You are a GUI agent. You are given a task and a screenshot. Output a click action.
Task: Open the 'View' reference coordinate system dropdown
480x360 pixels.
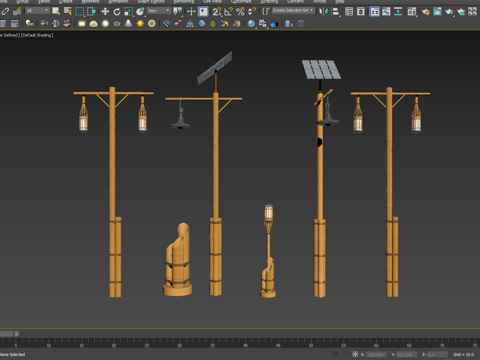click(159, 11)
